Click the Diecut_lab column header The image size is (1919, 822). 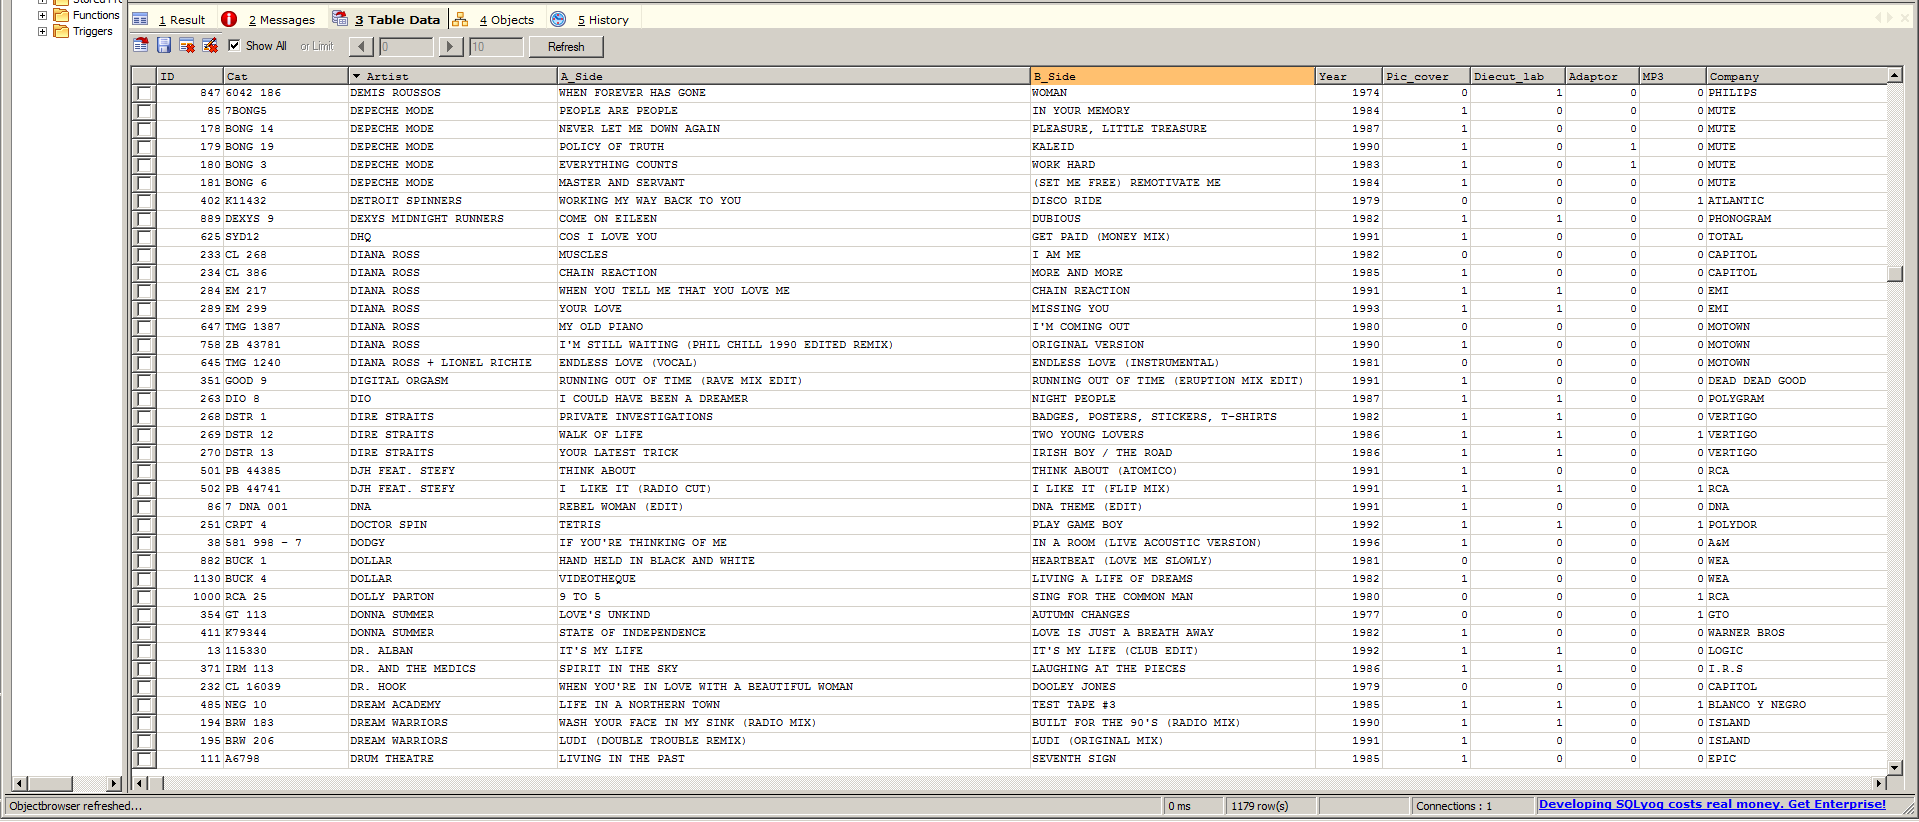click(1518, 76)
